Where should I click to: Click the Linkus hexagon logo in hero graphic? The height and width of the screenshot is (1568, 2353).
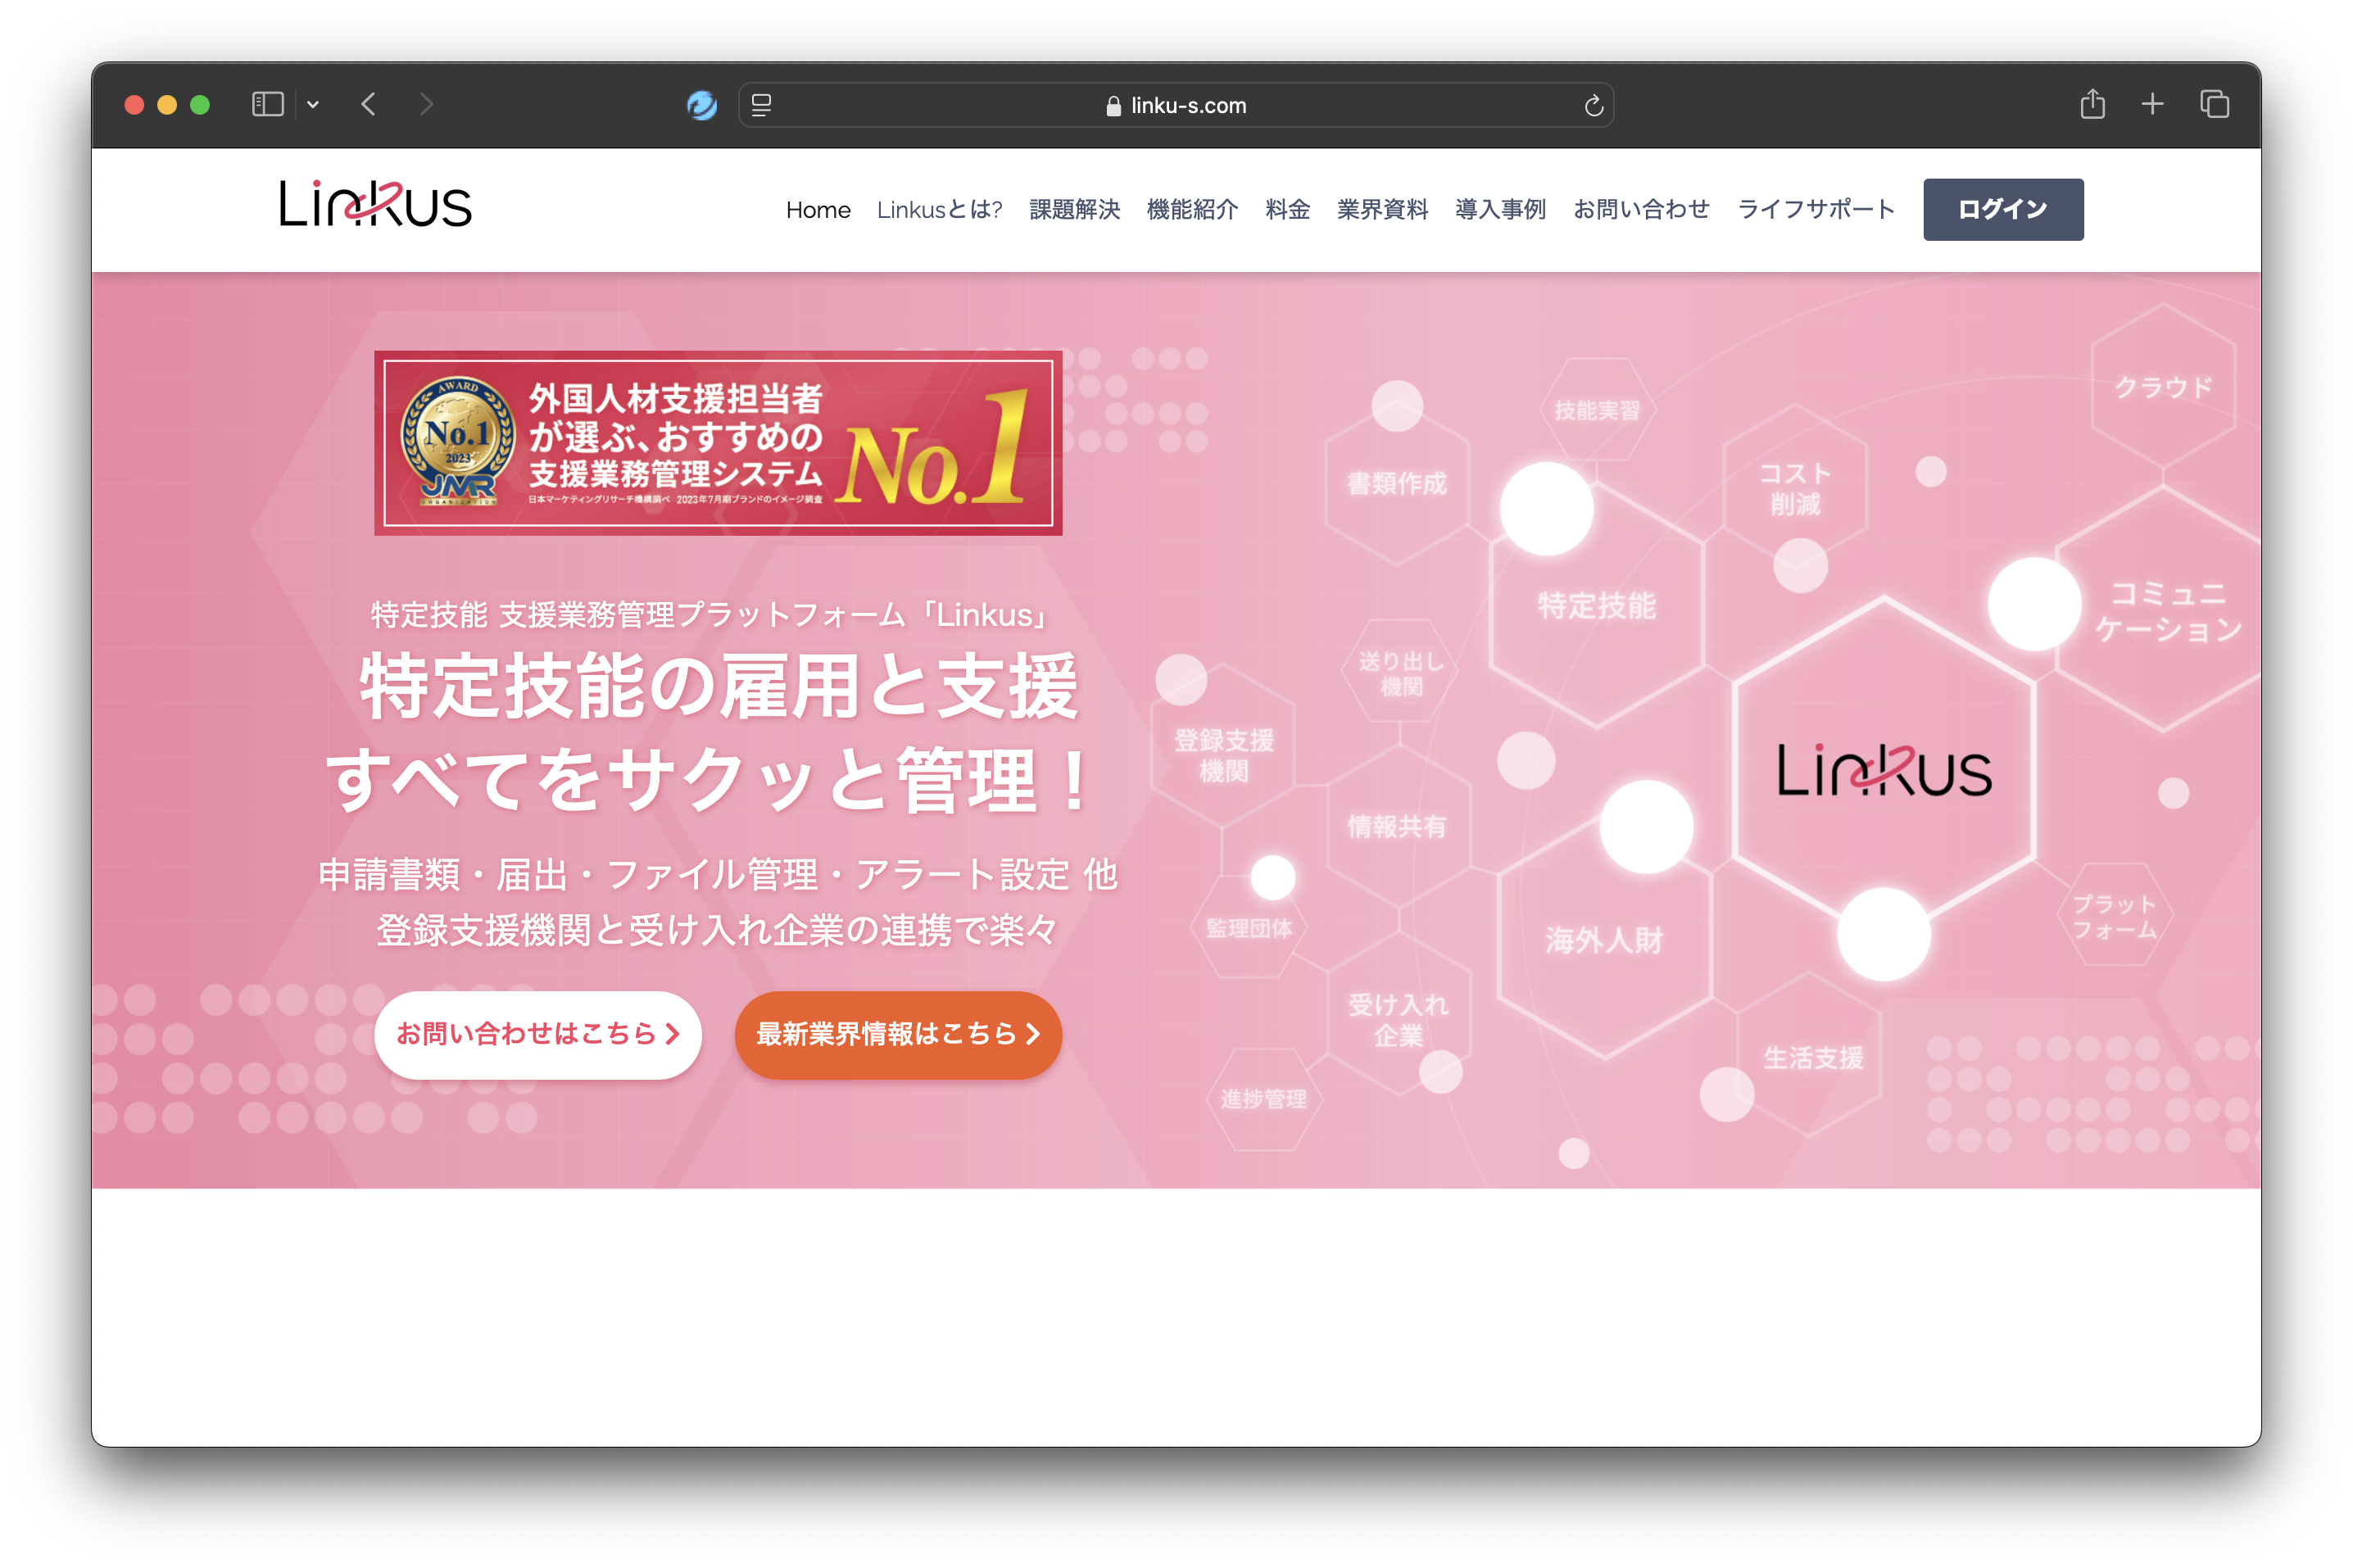coord(1884,770)
